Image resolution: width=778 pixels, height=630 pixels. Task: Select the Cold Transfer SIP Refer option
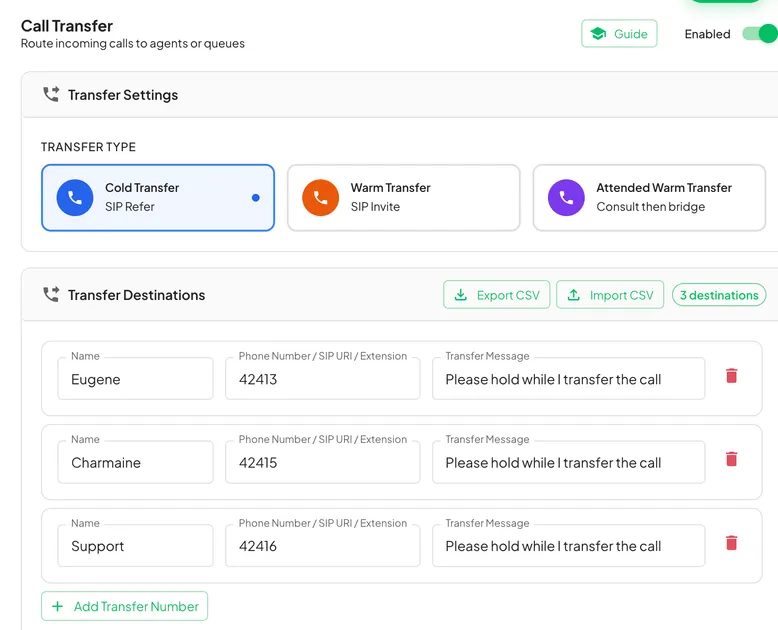[x=158, y=197]
